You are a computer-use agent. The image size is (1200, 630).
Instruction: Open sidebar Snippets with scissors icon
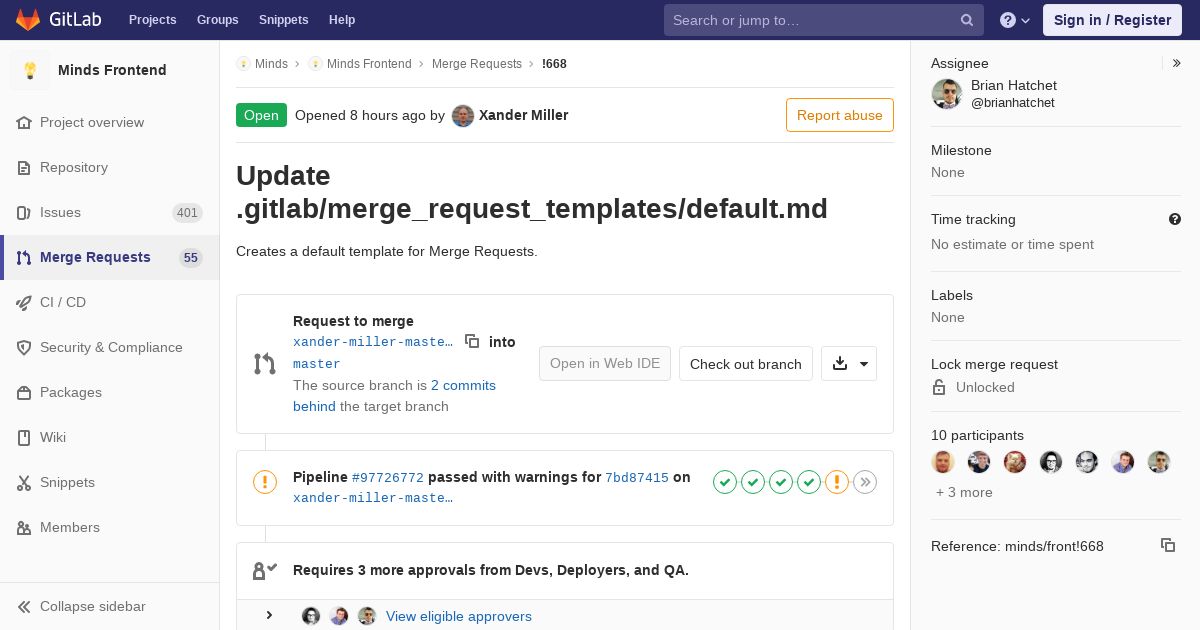110,482
